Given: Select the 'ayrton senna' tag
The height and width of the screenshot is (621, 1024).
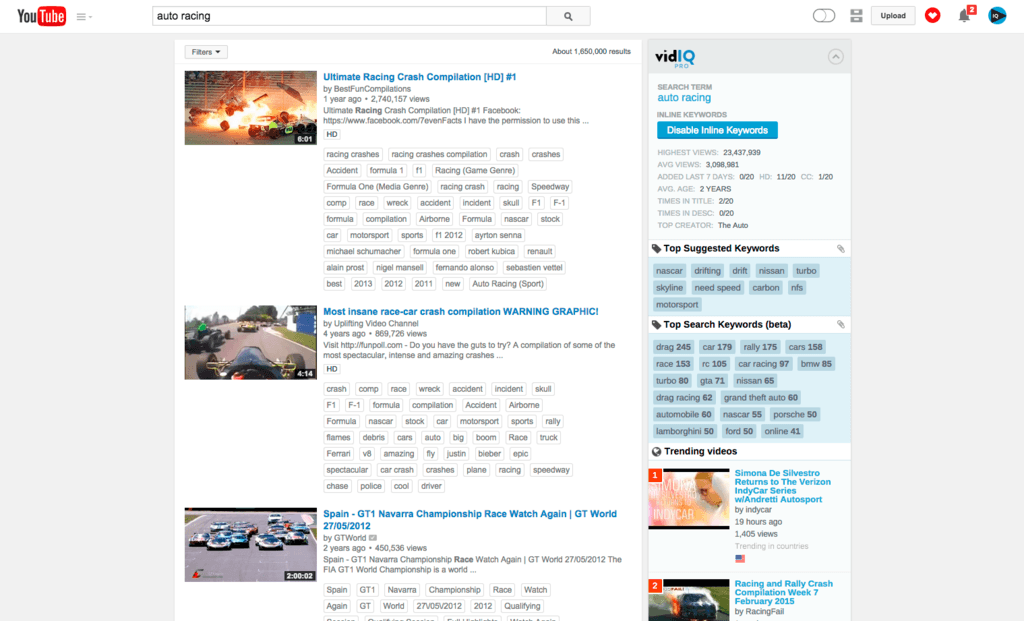Looking at the screenshot, I should 498,235.
